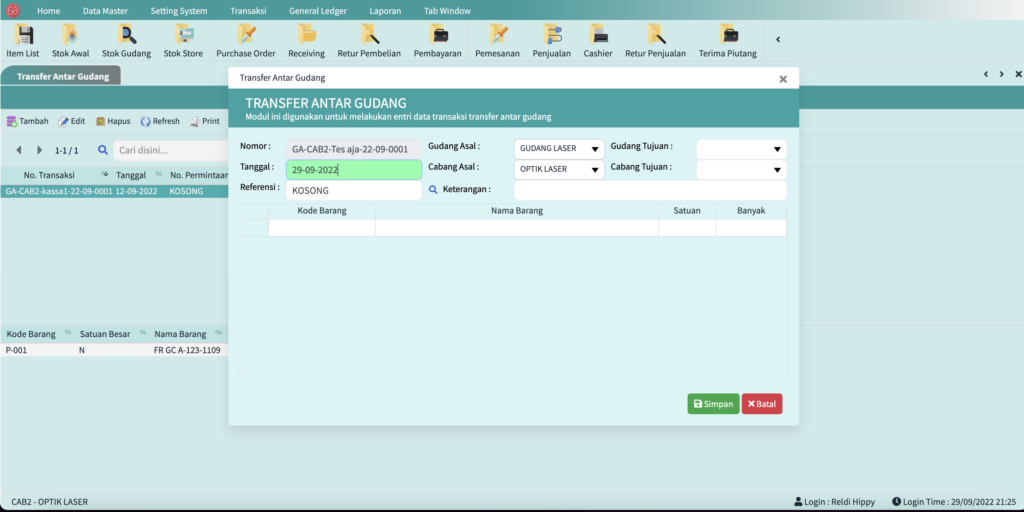The width and height of the screenshot is (1024, 512).
Task: Open the Laporan menu
Action: 384,10
